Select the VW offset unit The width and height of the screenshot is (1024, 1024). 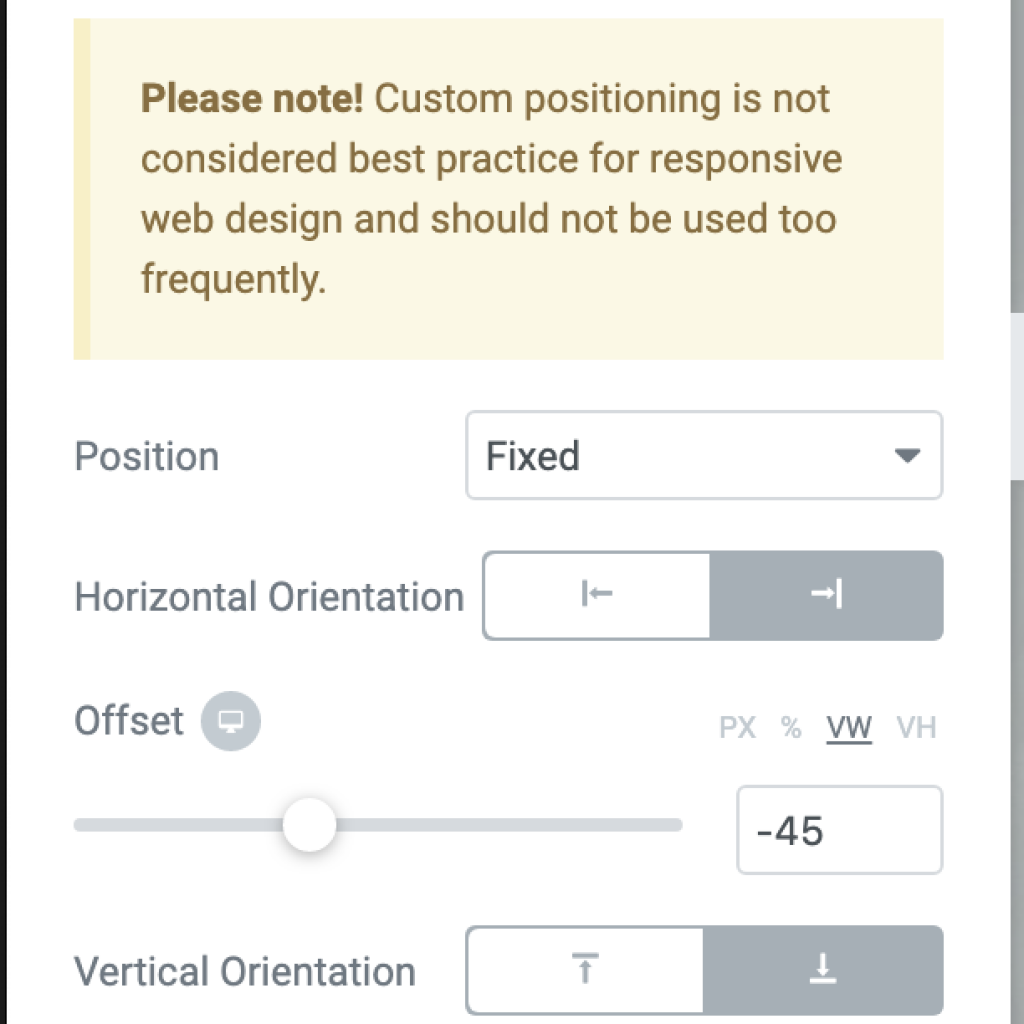point(849,727)
